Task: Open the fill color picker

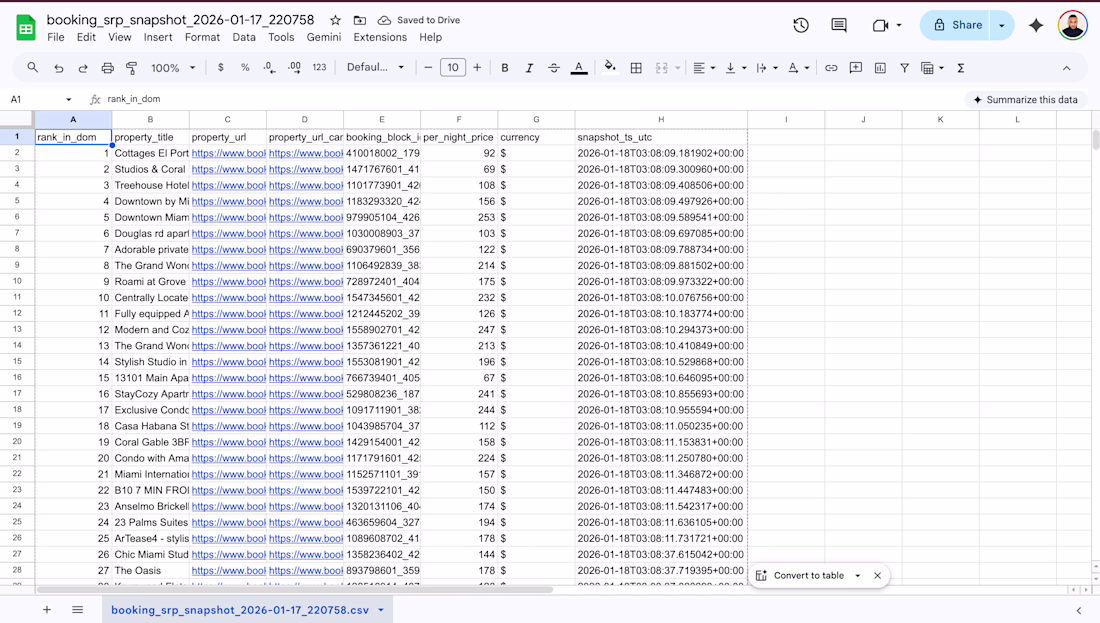Action: [610, 68]
